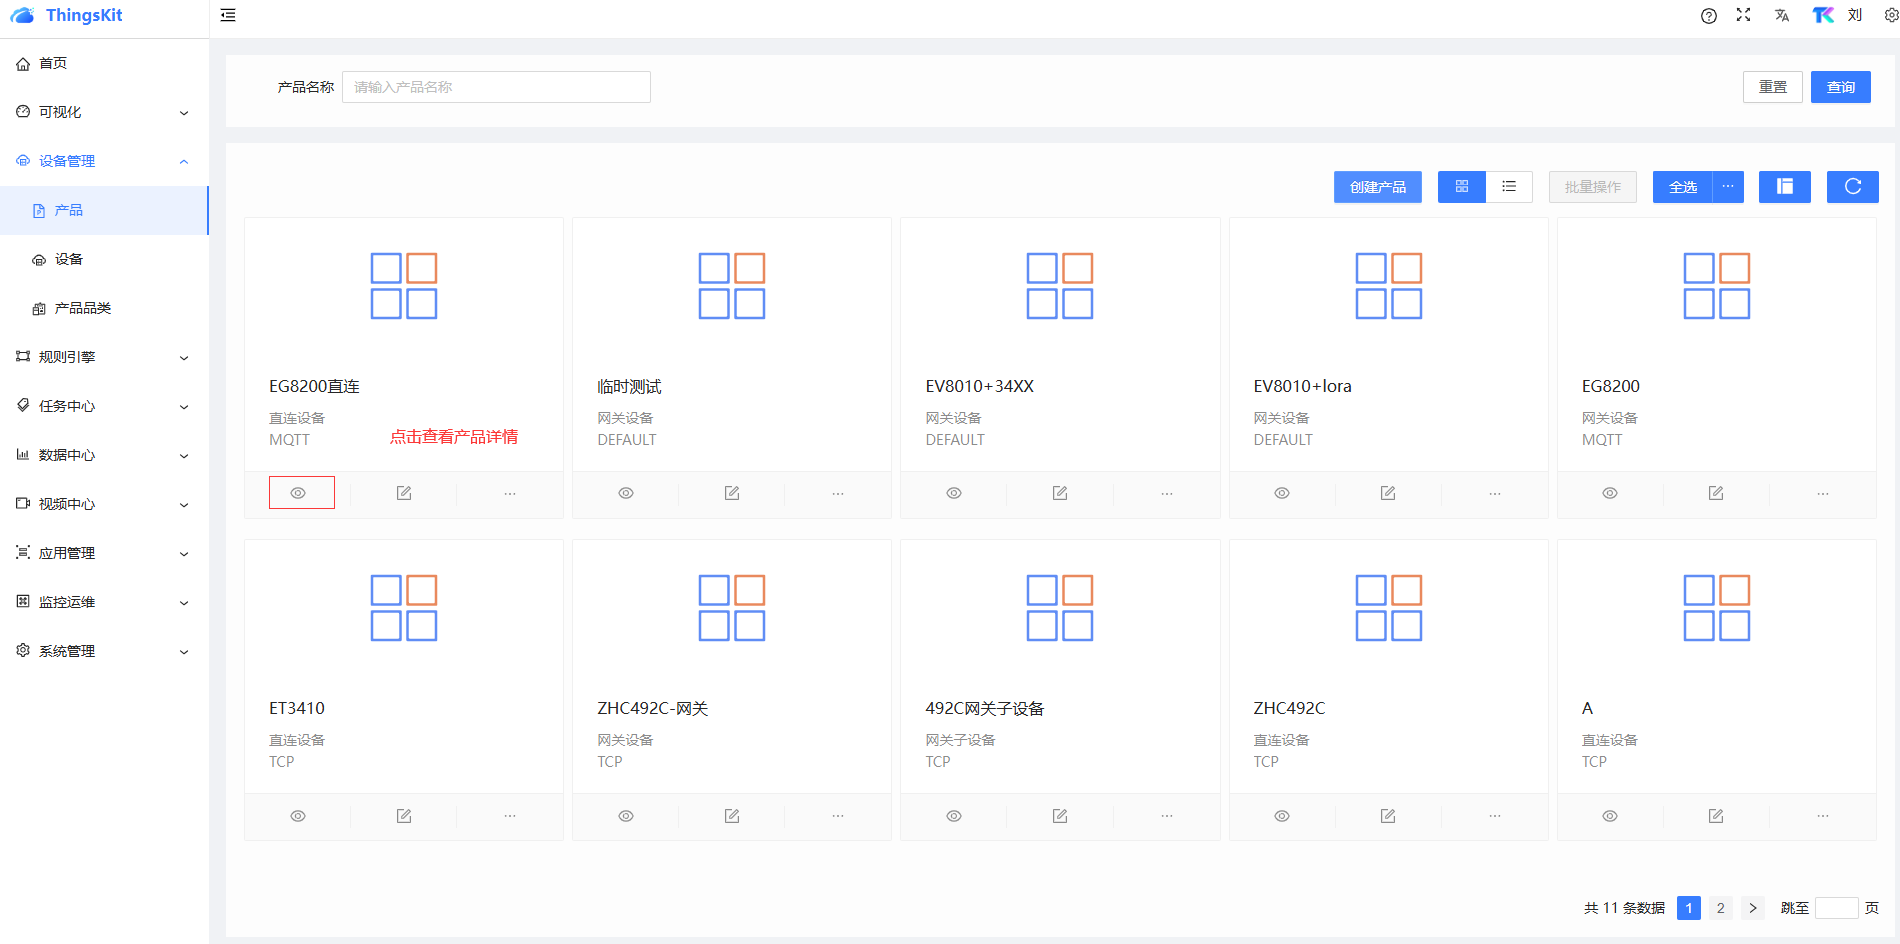Viewport: 1900px width, 944px height.
Task: Focus the 产品名称 input field
Action: (x=496, y=87)
